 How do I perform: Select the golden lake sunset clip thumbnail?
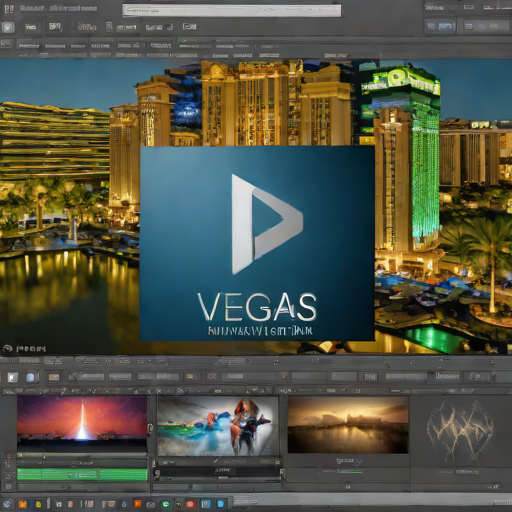(x=348, y=425)
